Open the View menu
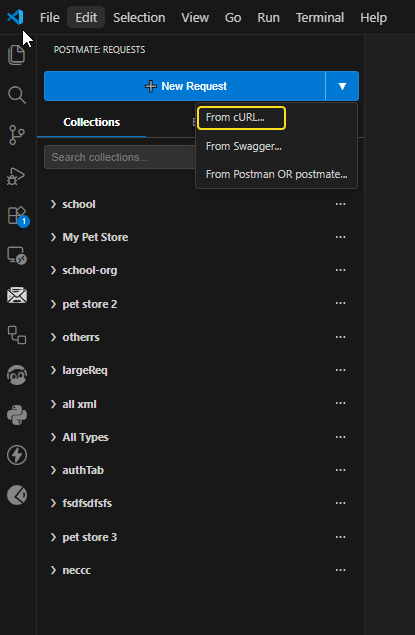The width and height of the screenshot is (415, 635). [195, 18]
